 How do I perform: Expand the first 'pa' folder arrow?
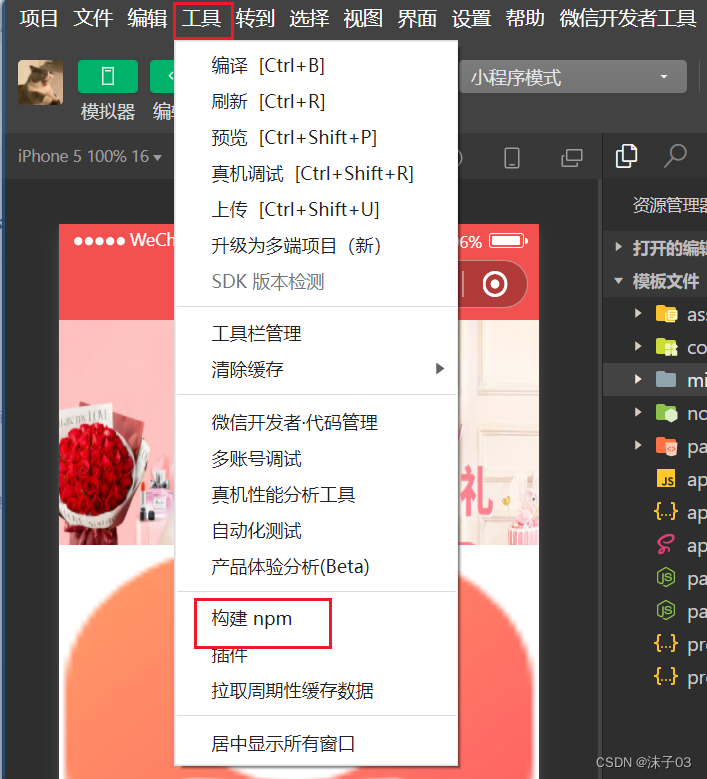tap(638, 445)
